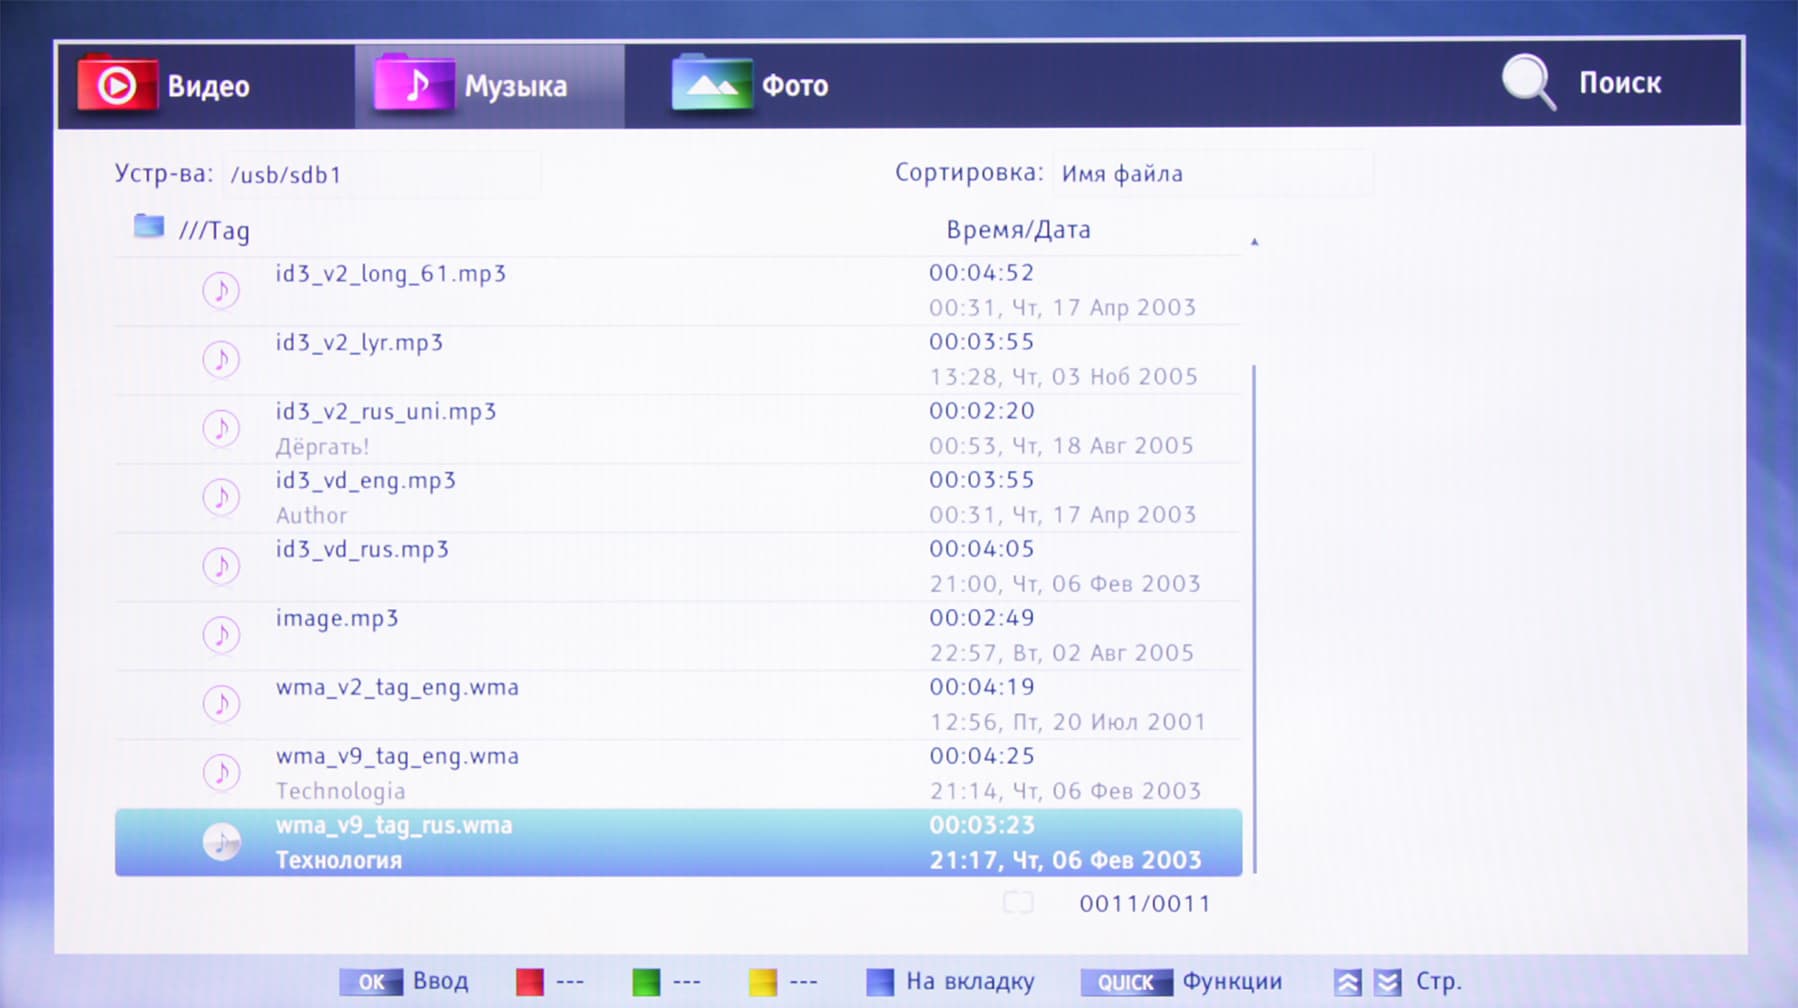Click music note icon for id3_v2_long_61.mp3
Image resolution: width=1798 pixels, height=1008 pixels.
click(221, 290)
